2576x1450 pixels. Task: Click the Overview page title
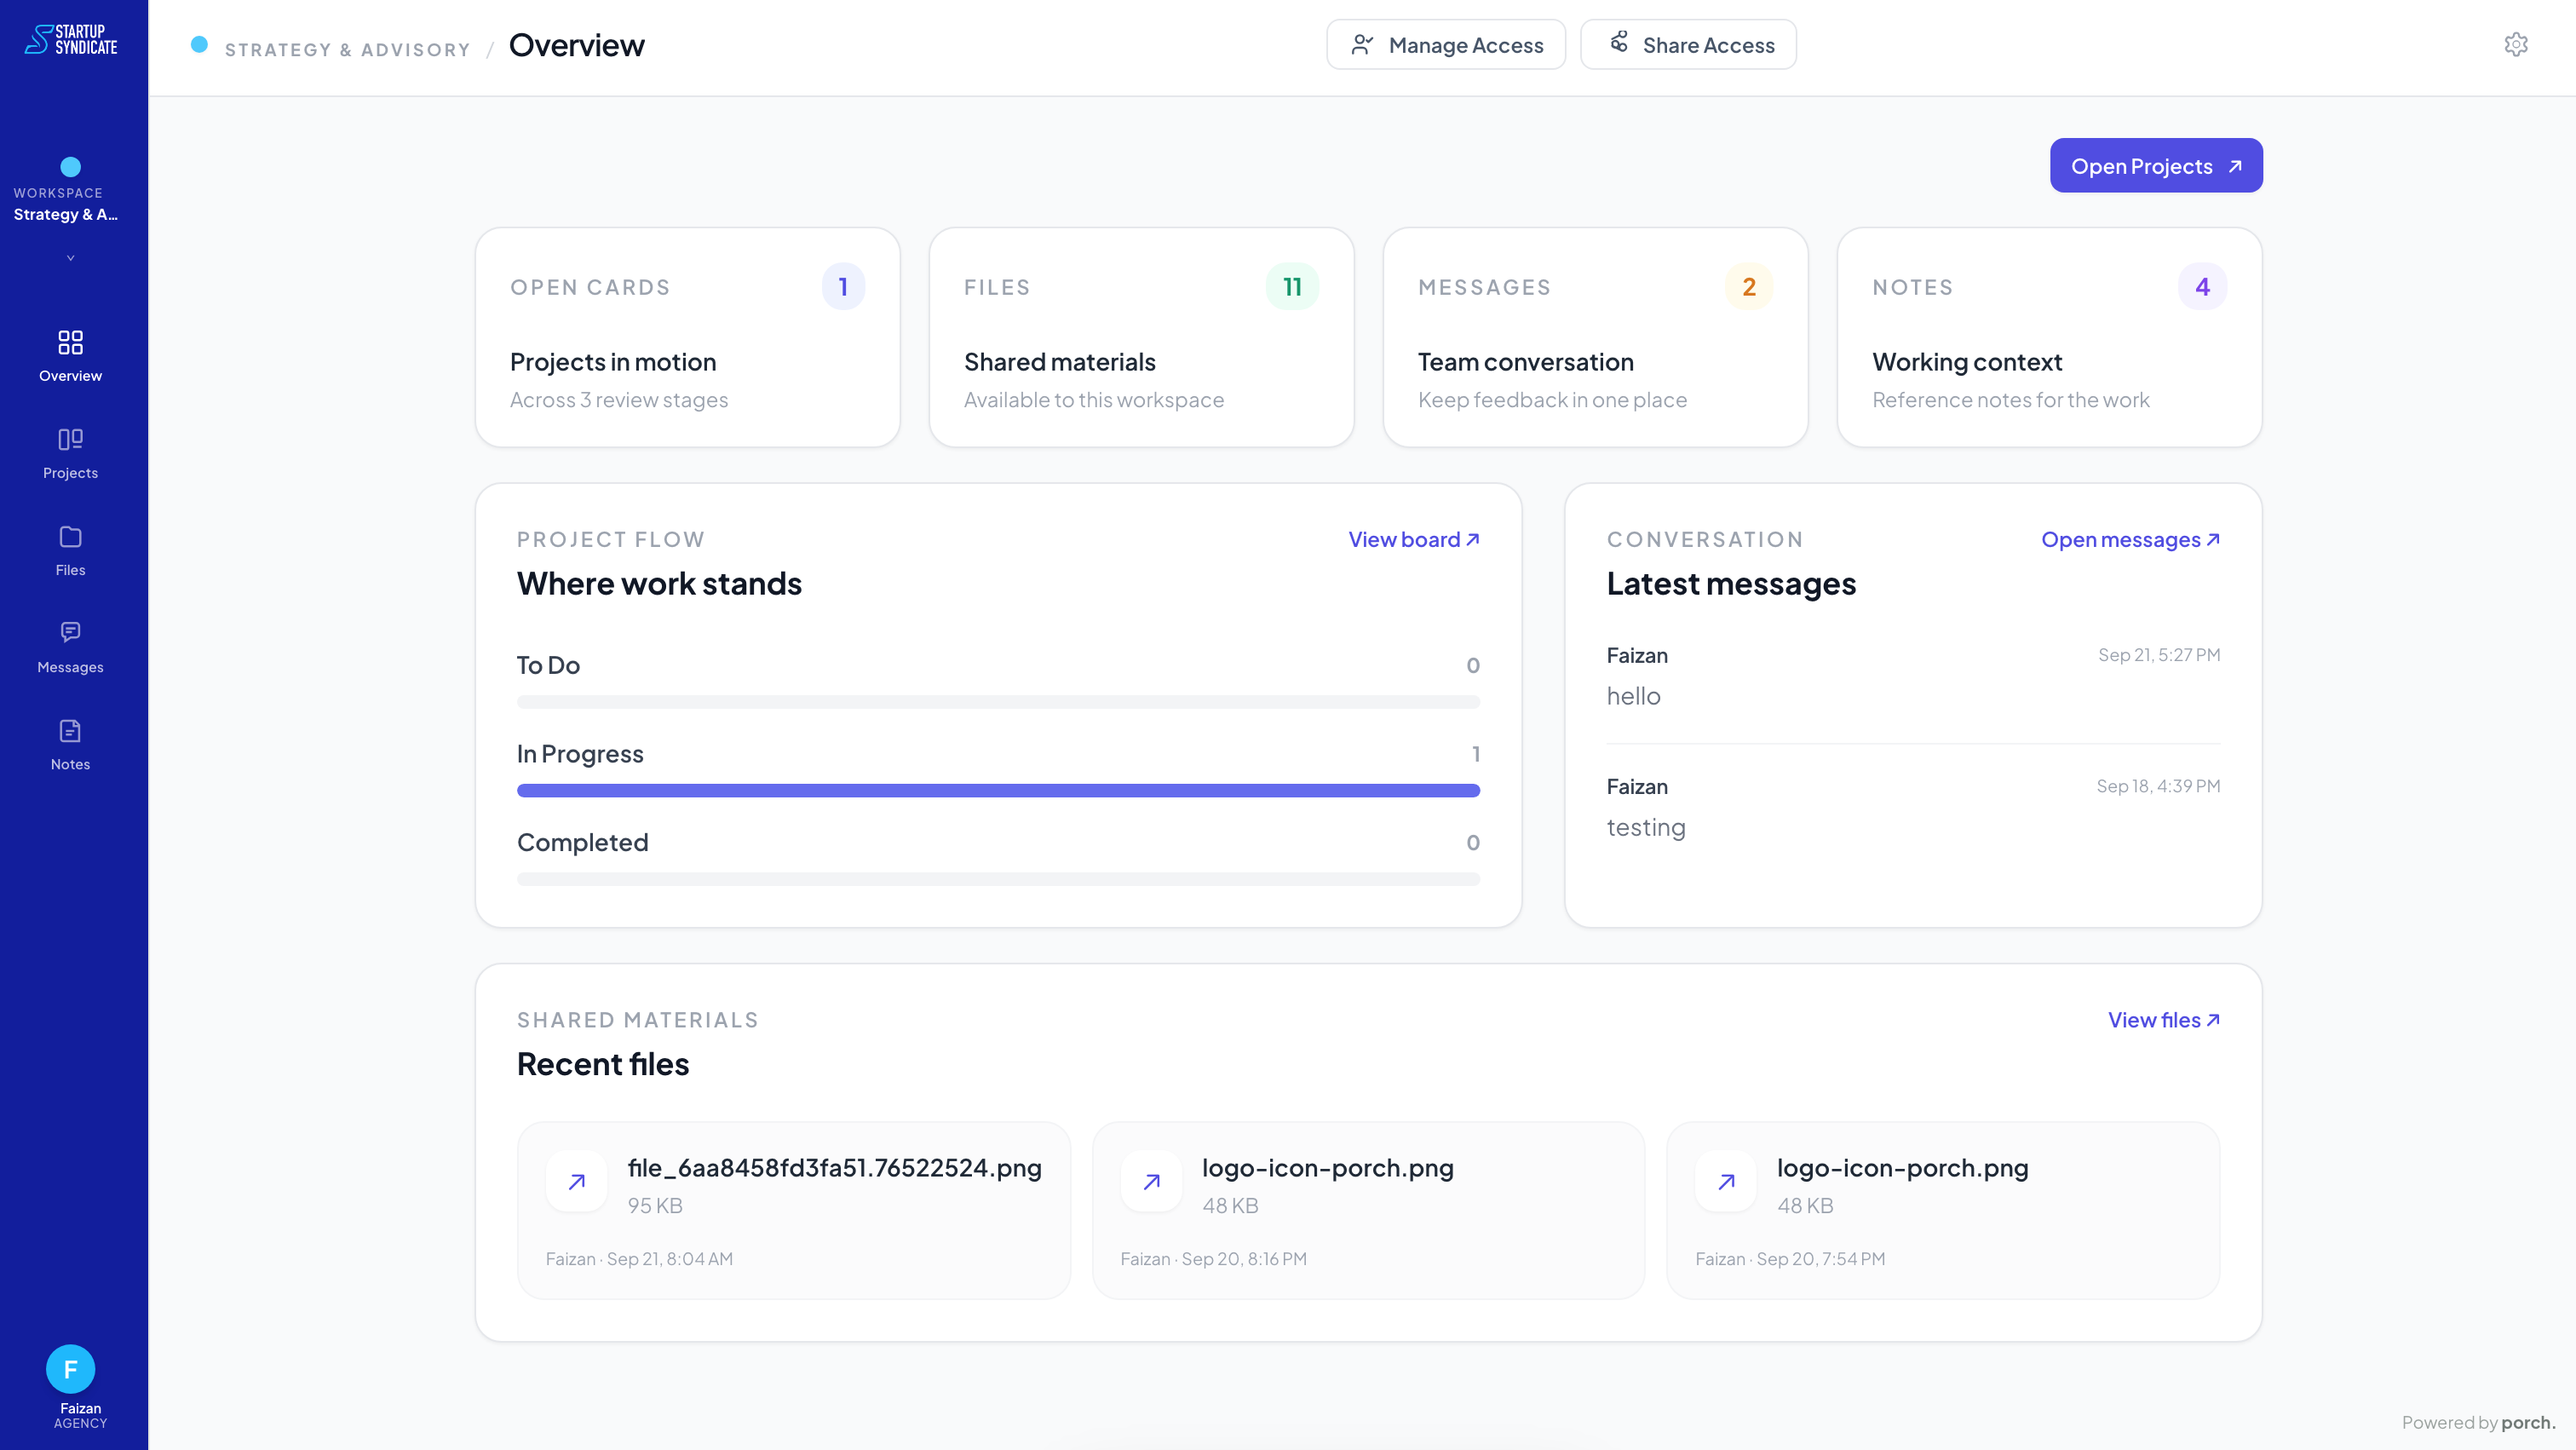point(576,45)
